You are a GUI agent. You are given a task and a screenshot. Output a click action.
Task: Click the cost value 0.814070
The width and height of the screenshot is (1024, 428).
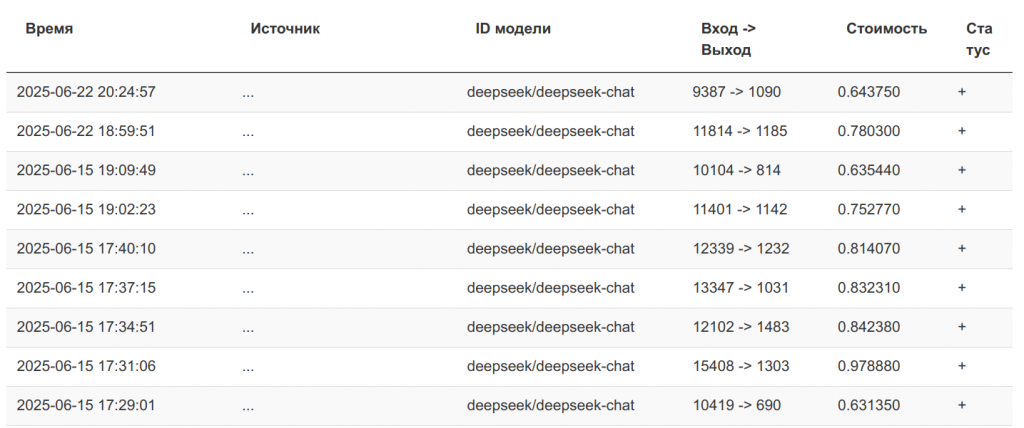tap(869, 249)
